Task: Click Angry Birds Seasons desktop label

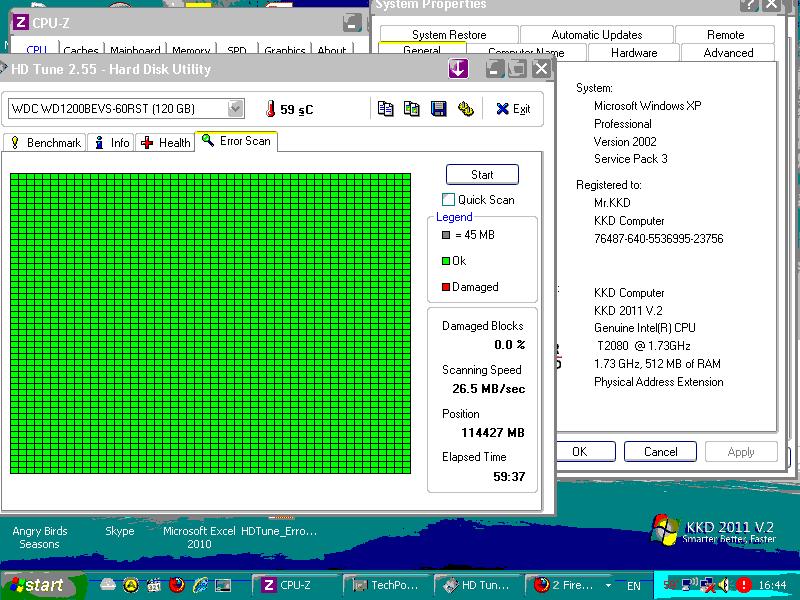Action: coord(40,537)
